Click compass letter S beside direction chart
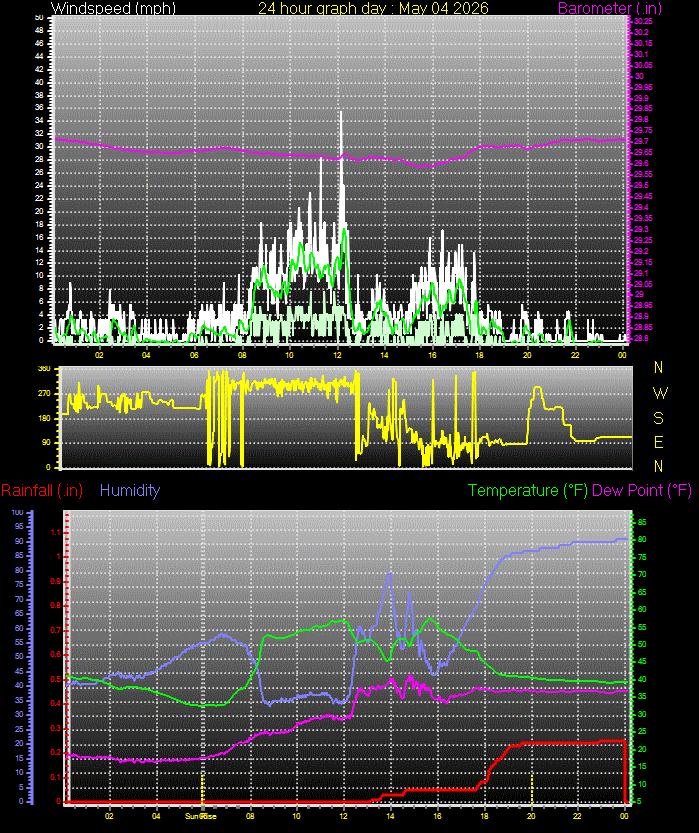 coord(658,418)
